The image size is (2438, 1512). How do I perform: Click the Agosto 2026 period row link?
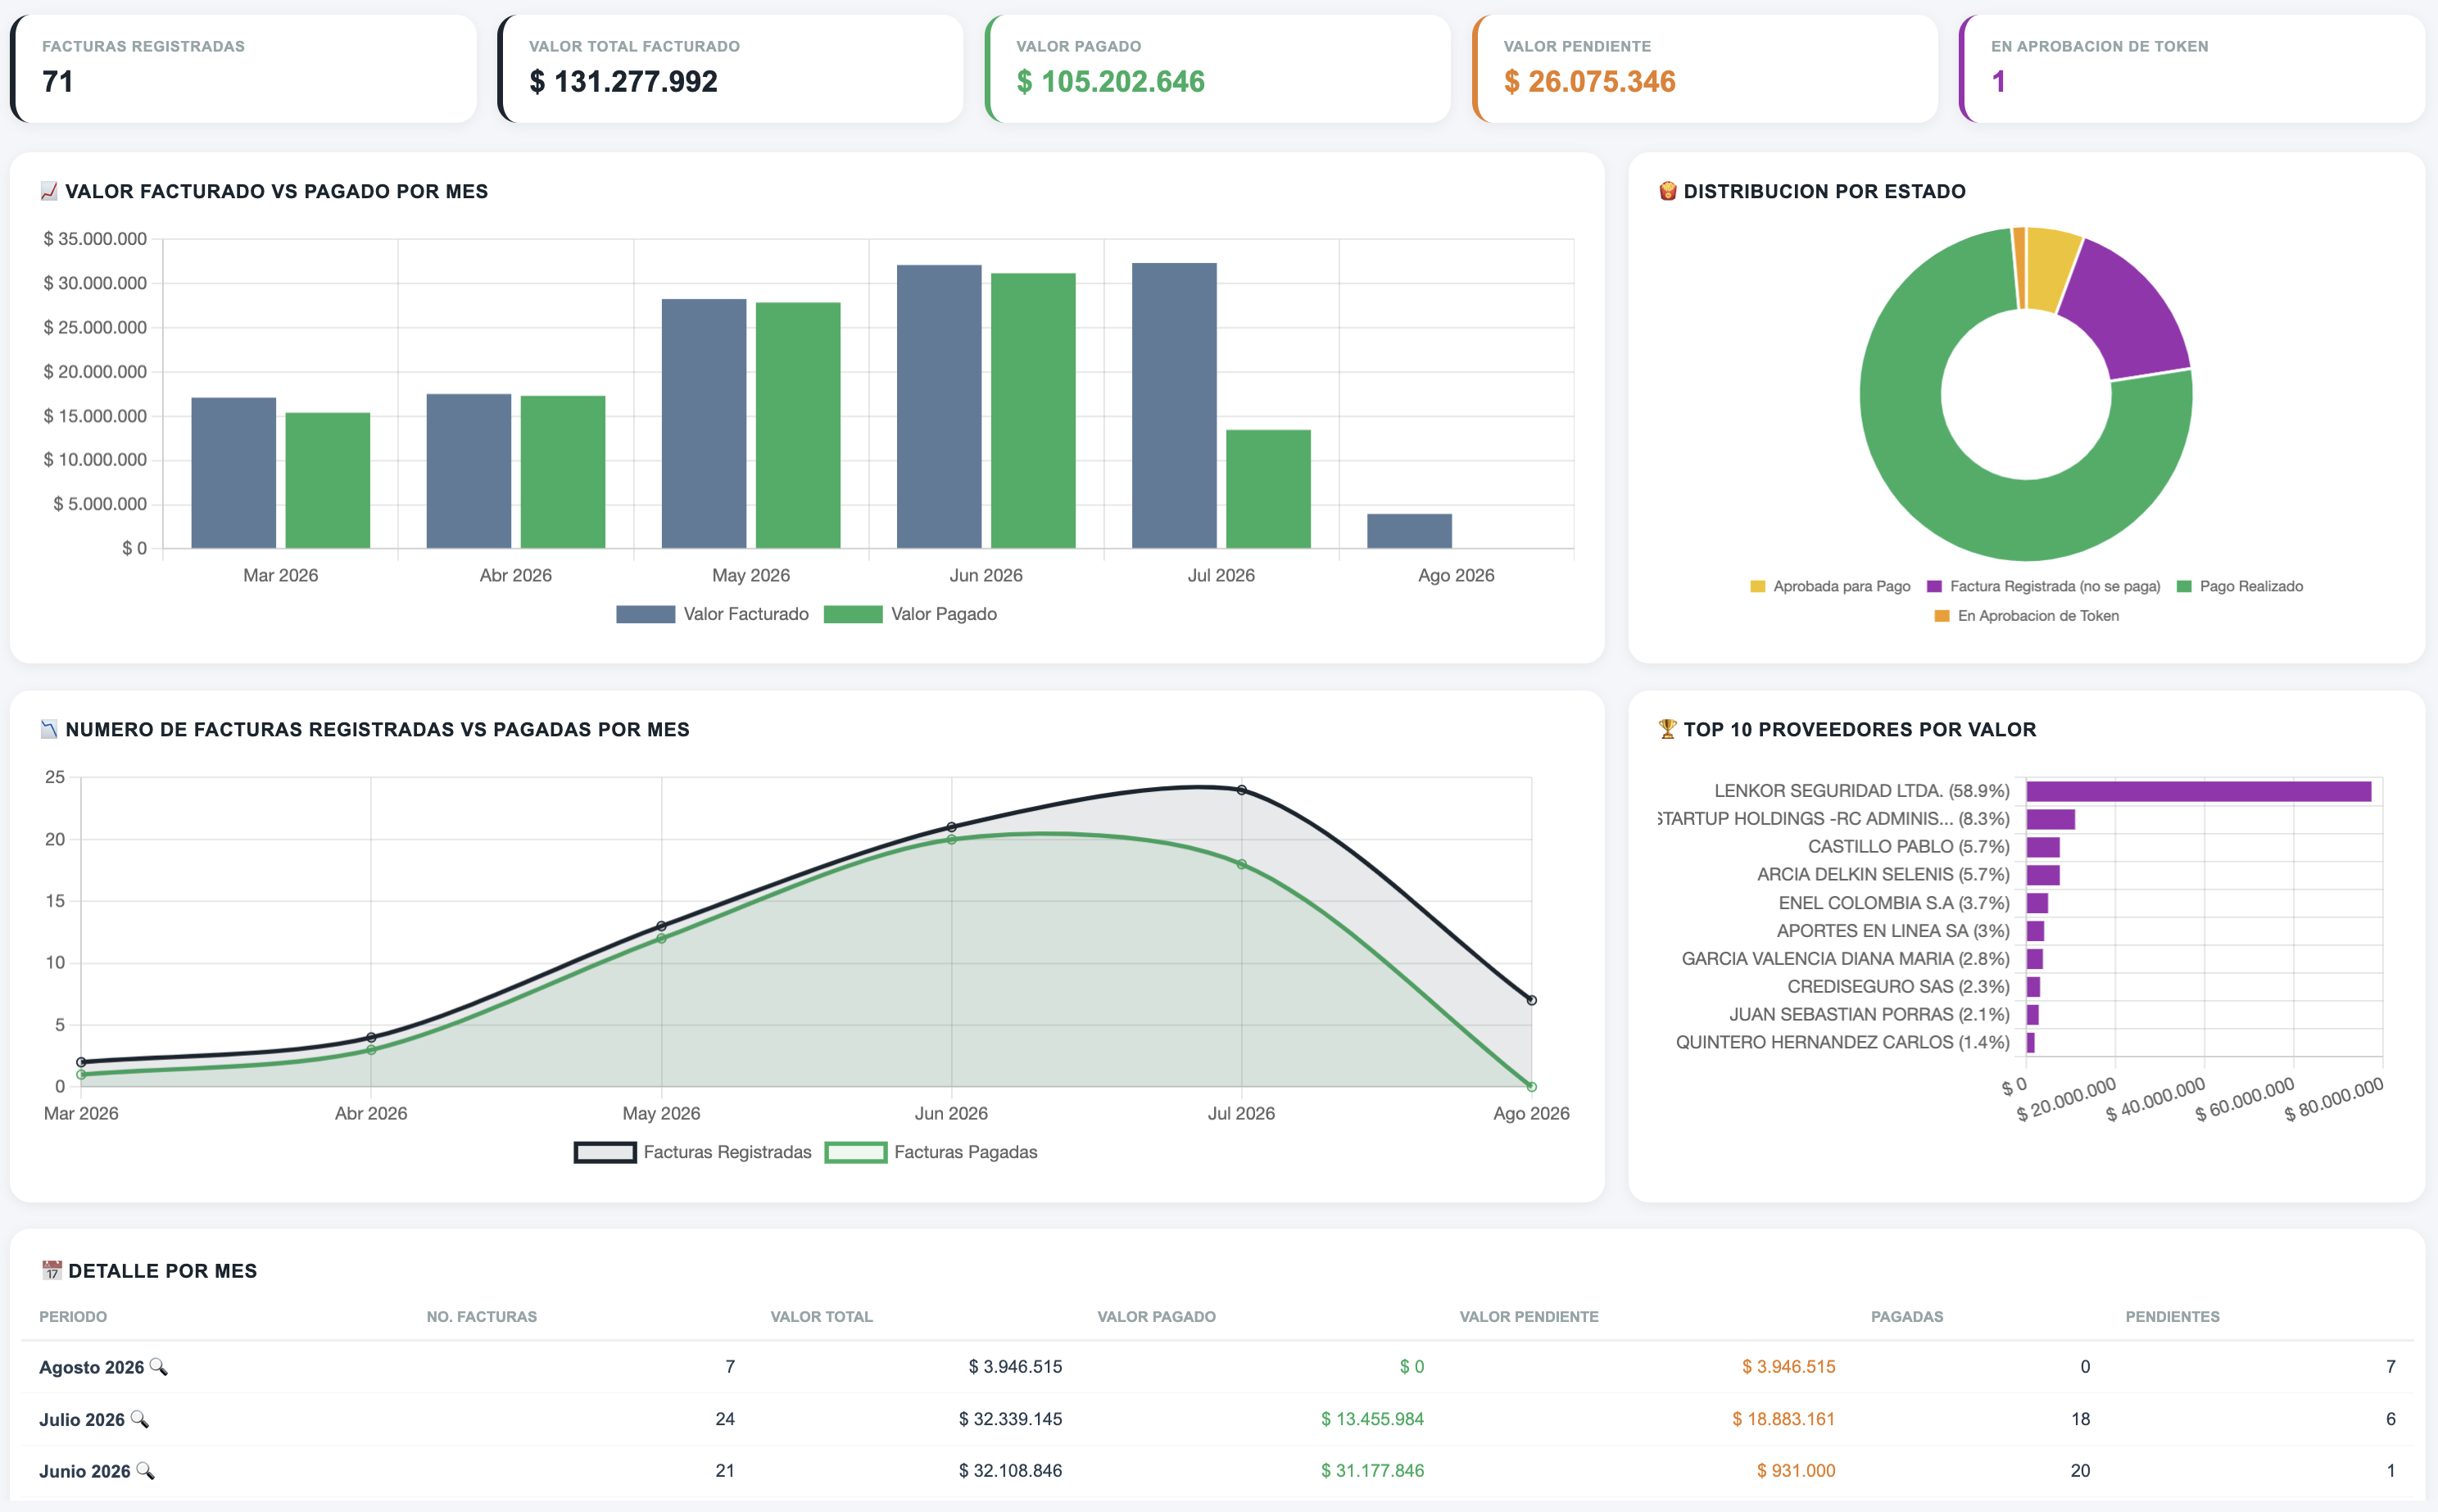pyautogui.click(x=91, y=1367)
